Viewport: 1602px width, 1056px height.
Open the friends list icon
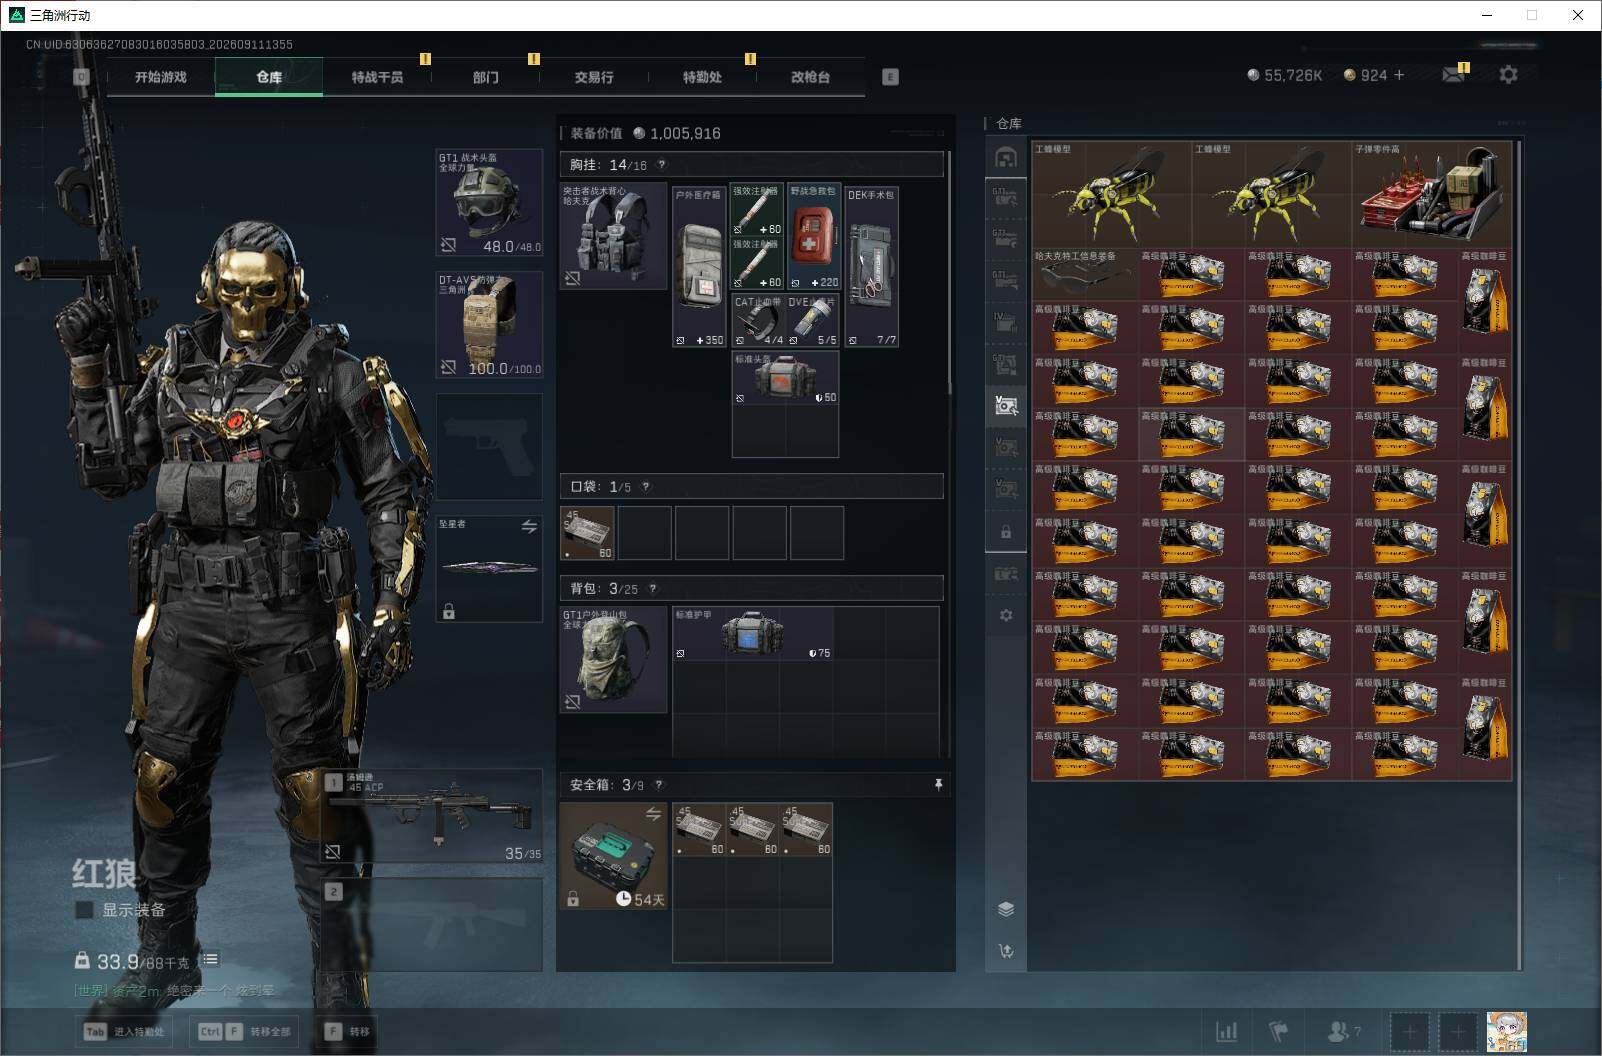[x=1342, y=1031]
